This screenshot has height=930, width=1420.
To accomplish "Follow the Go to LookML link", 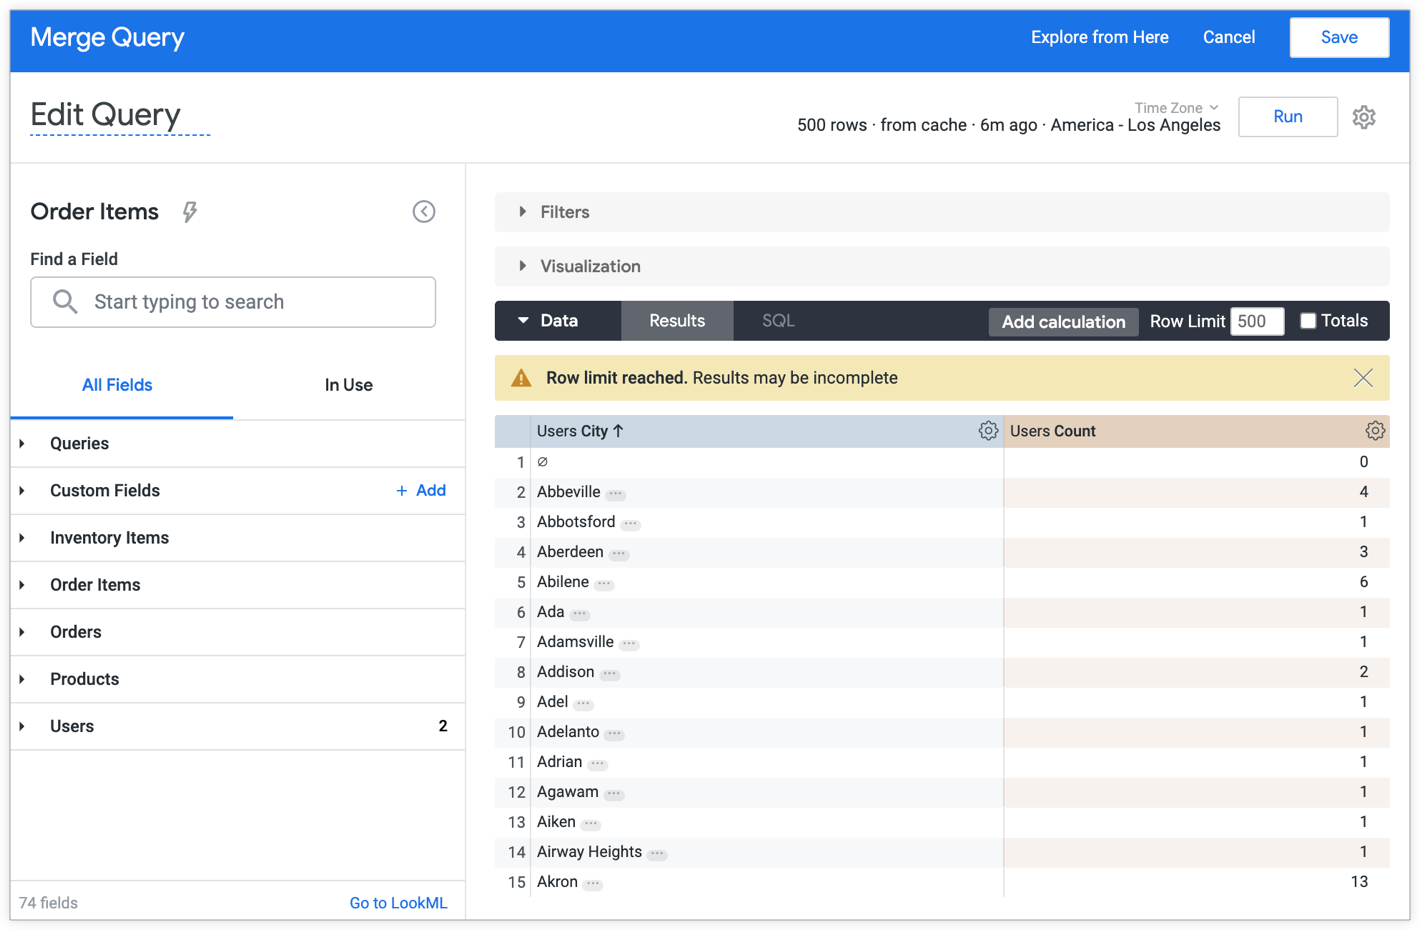I will click(x=399, y=902).
